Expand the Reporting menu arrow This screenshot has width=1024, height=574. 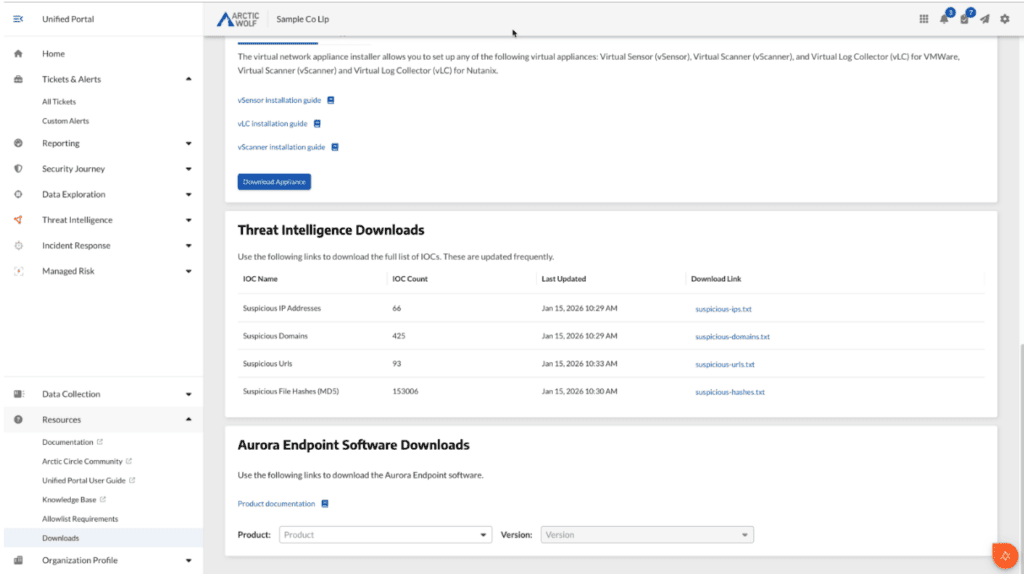(x=189, y=144)
